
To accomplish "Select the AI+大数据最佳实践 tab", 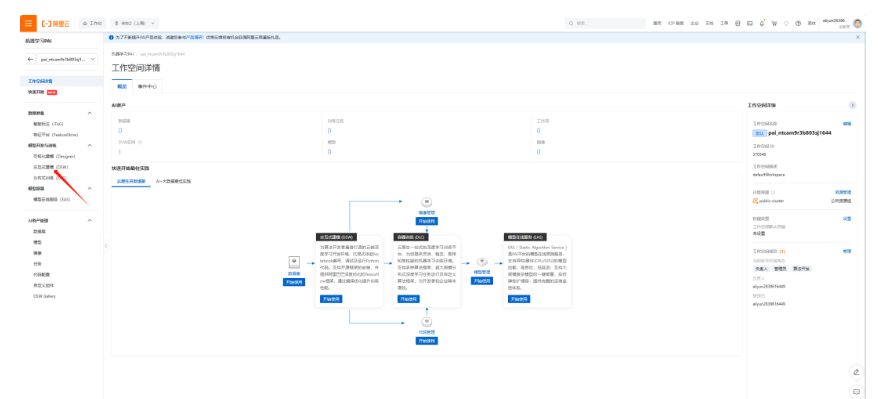I will pyautogui.click(x=174, y=181).
